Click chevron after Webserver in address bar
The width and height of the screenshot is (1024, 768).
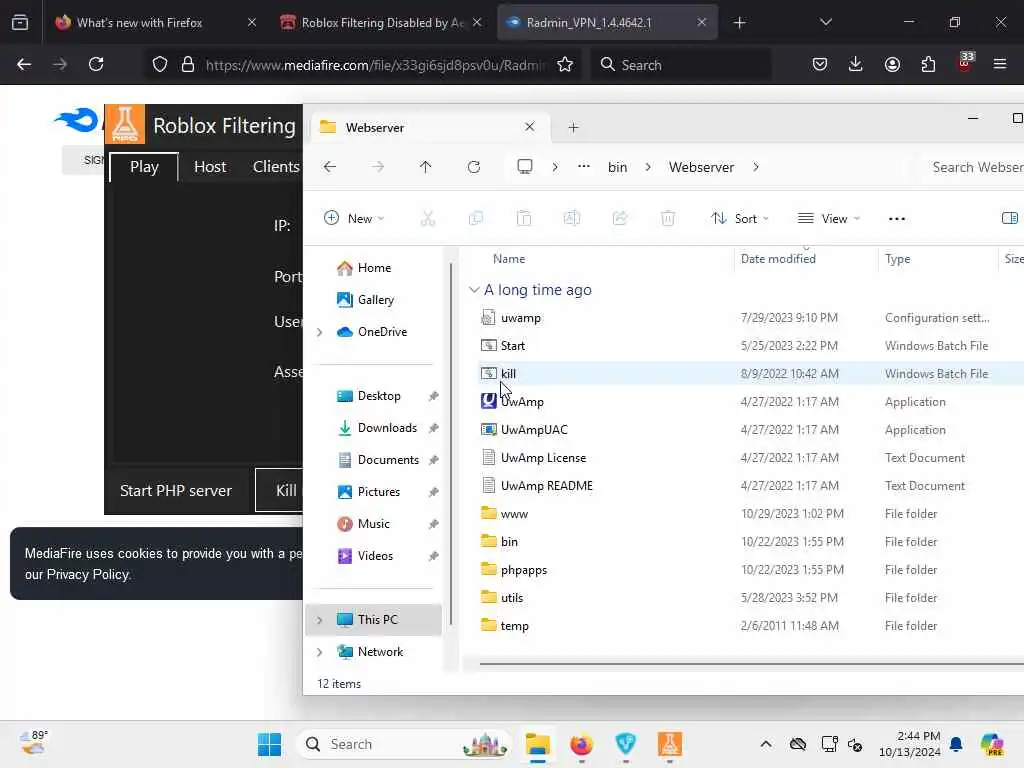coord(756,167)
